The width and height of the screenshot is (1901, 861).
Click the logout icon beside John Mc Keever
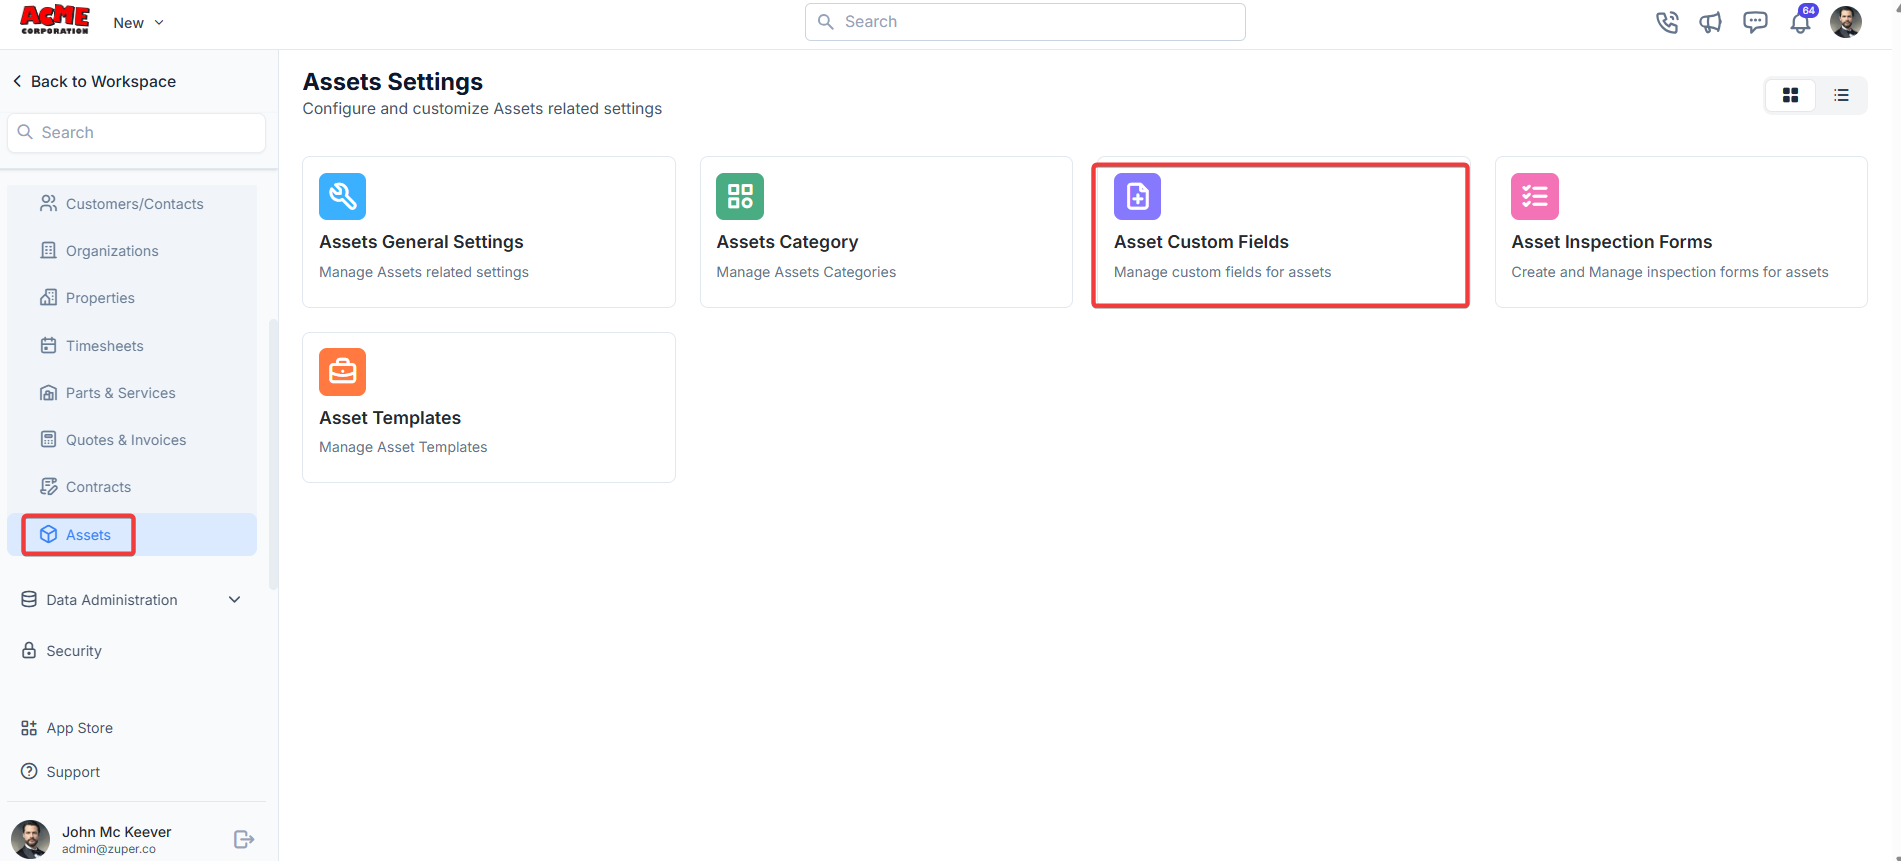(x=244, y=839)
